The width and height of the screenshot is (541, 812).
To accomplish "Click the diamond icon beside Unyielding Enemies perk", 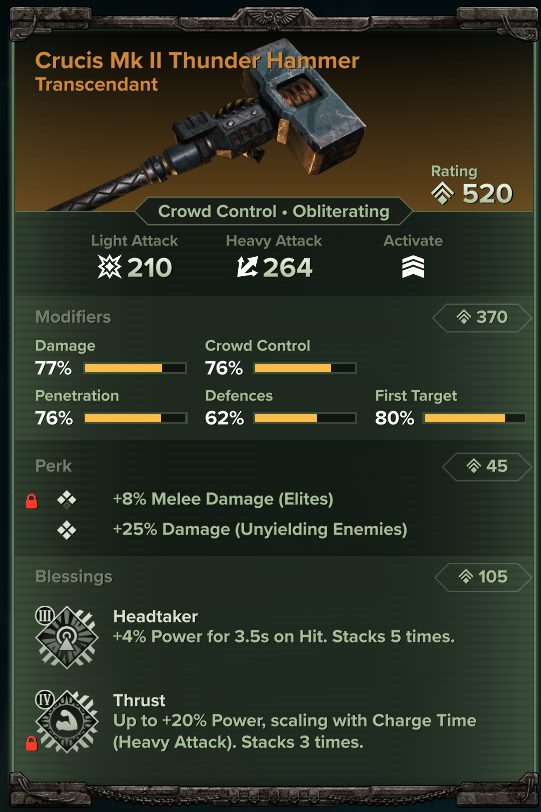I will [x=67, y=530].
